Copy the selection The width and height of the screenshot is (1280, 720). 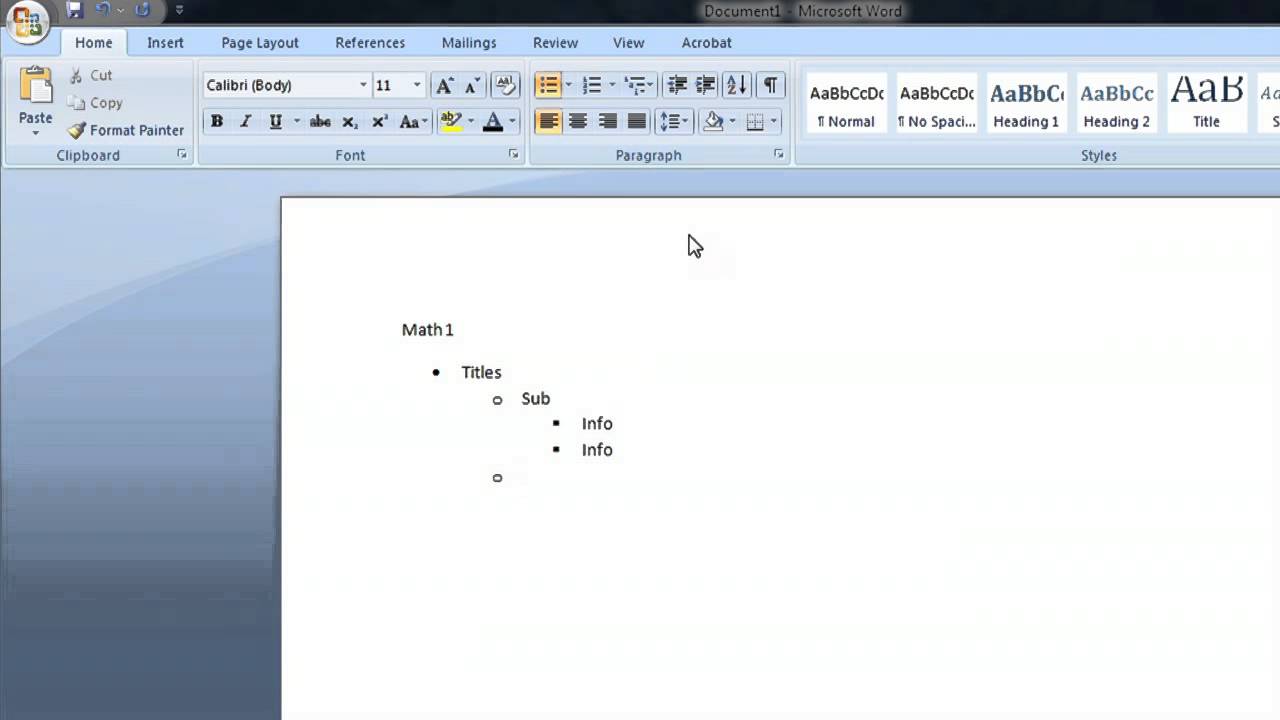[x=95, y=103]
